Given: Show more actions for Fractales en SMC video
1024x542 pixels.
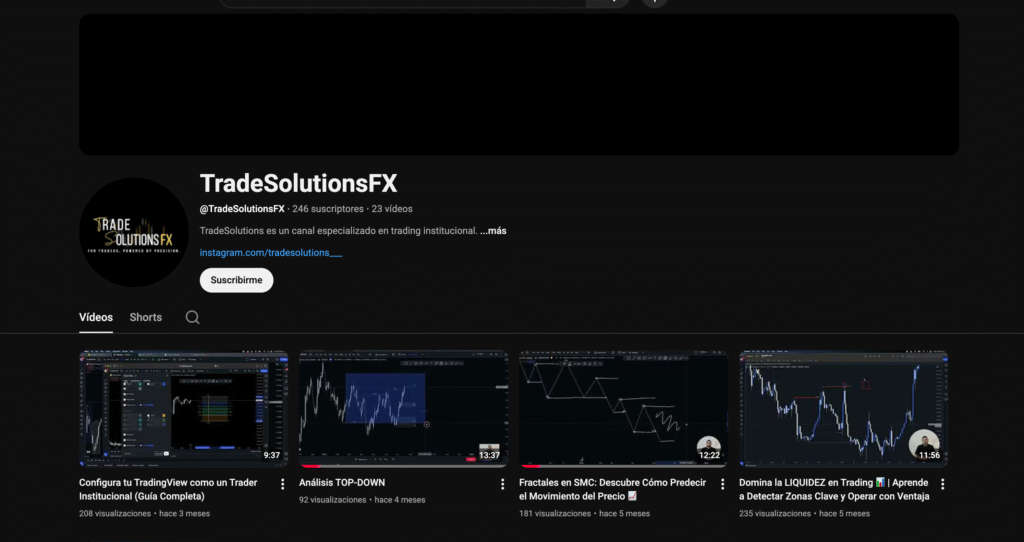Looking at the screenshot, I should point(723,484).
